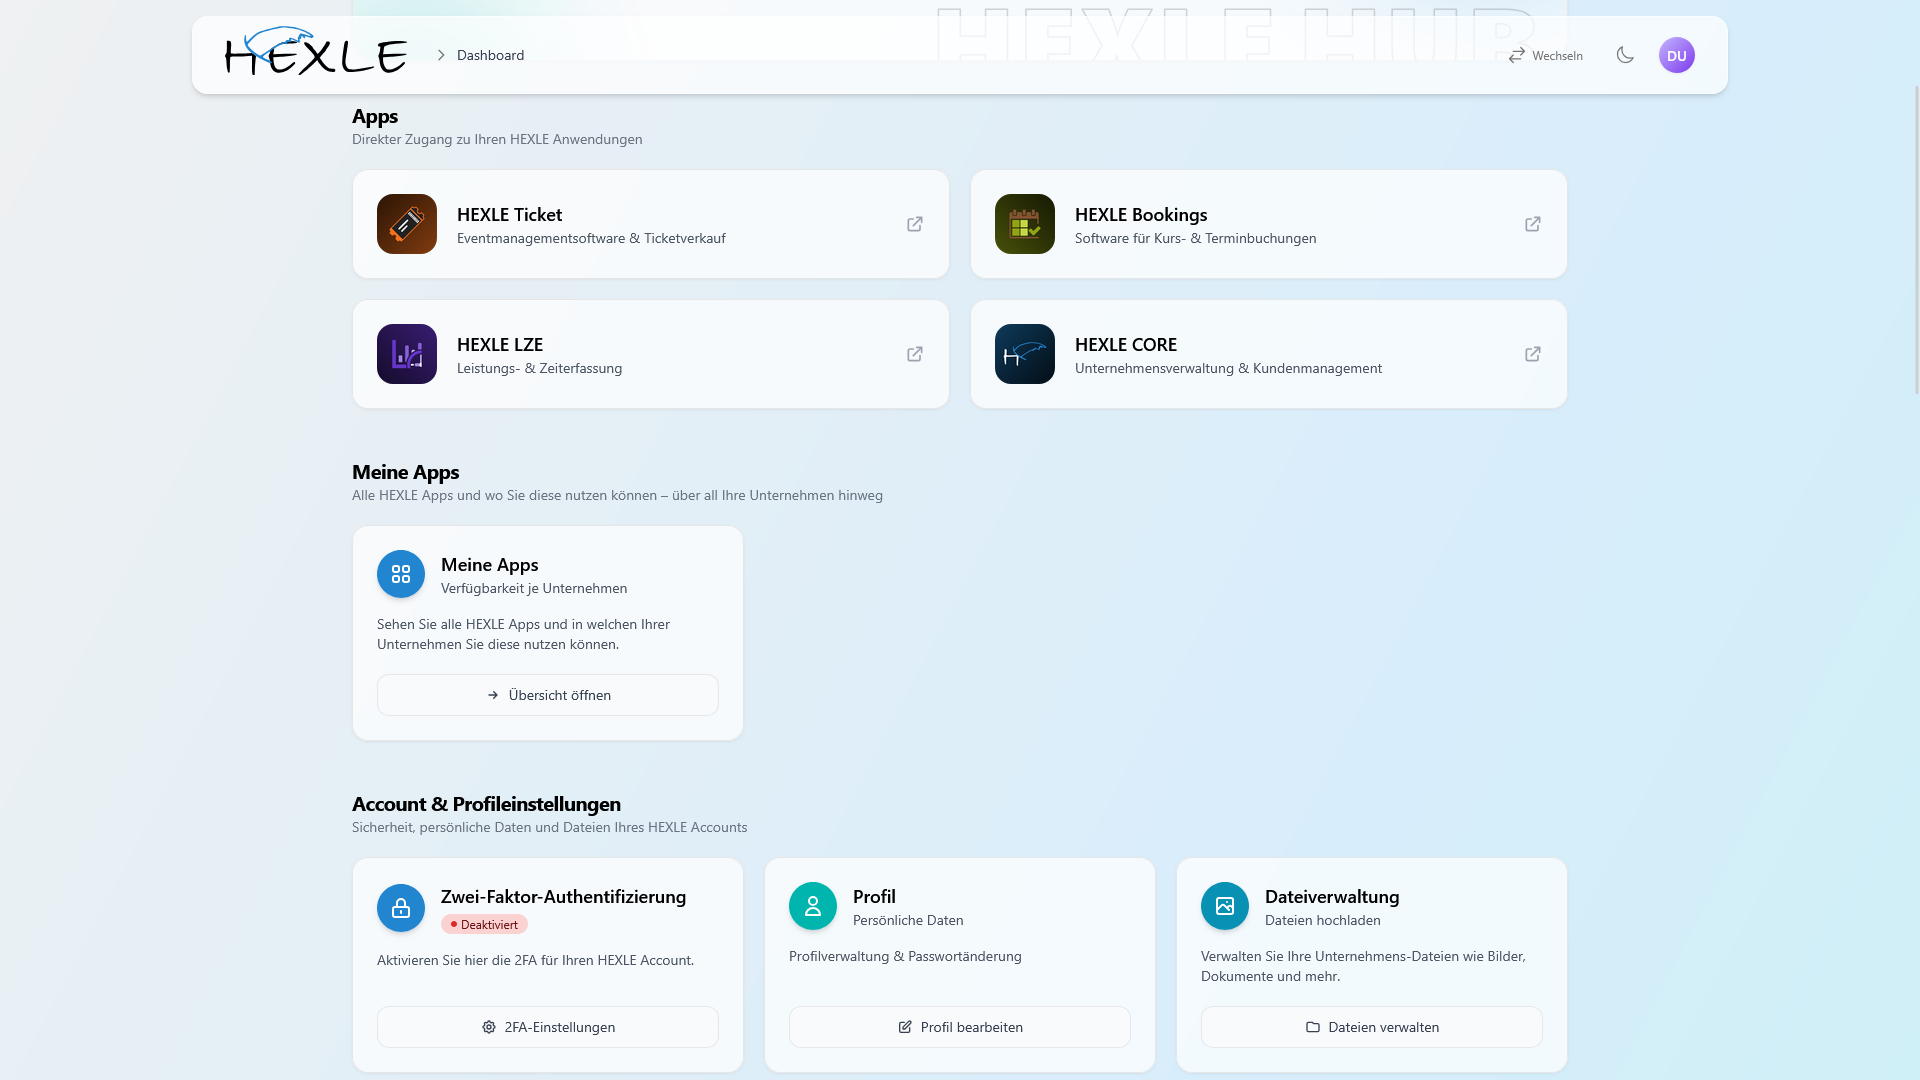1920x1080 pixels.
Task: Click the Übersicht öffnen button
Action: (548, 695)
